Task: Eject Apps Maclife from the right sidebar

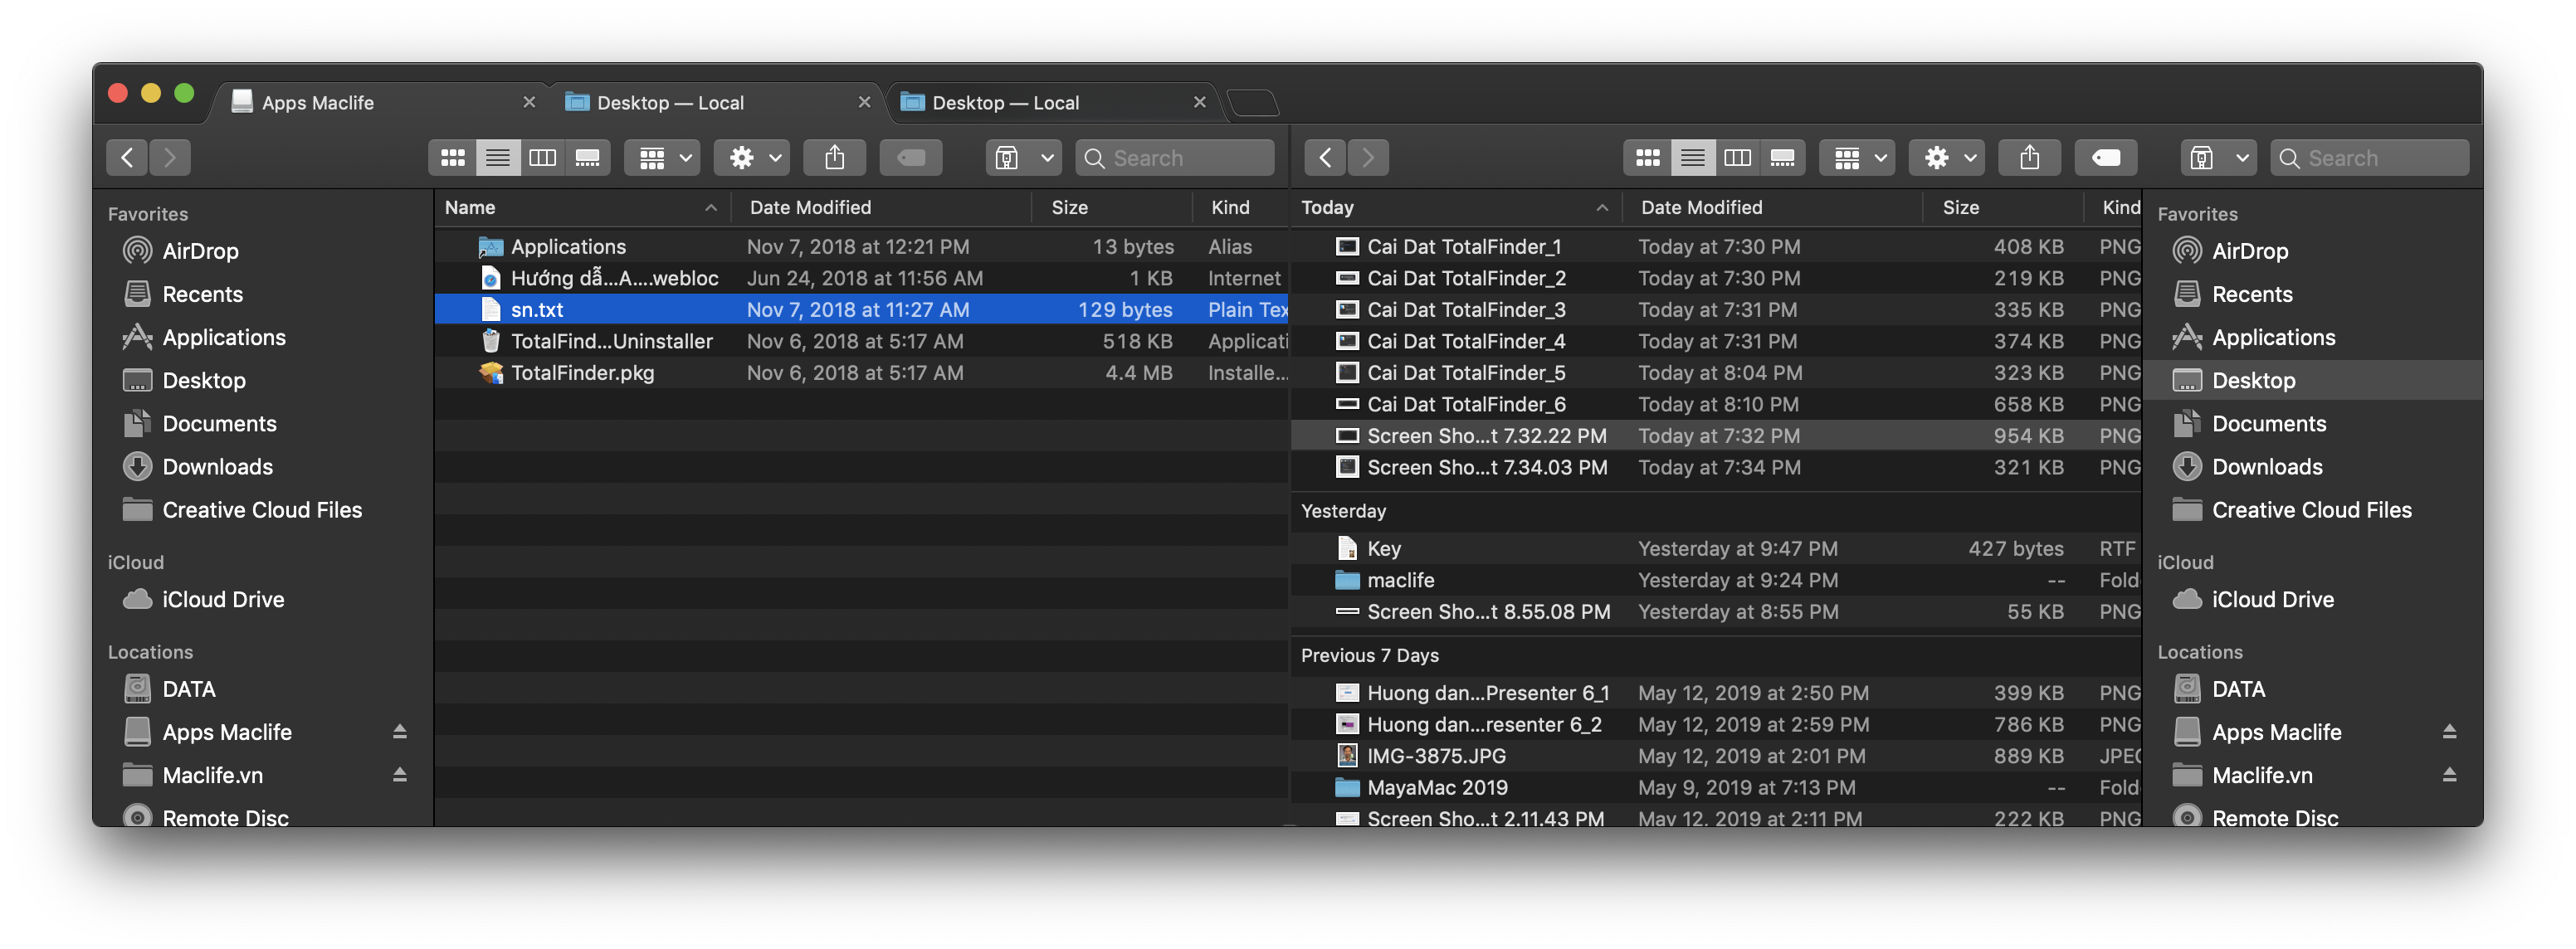Action: pos(2451,731)
